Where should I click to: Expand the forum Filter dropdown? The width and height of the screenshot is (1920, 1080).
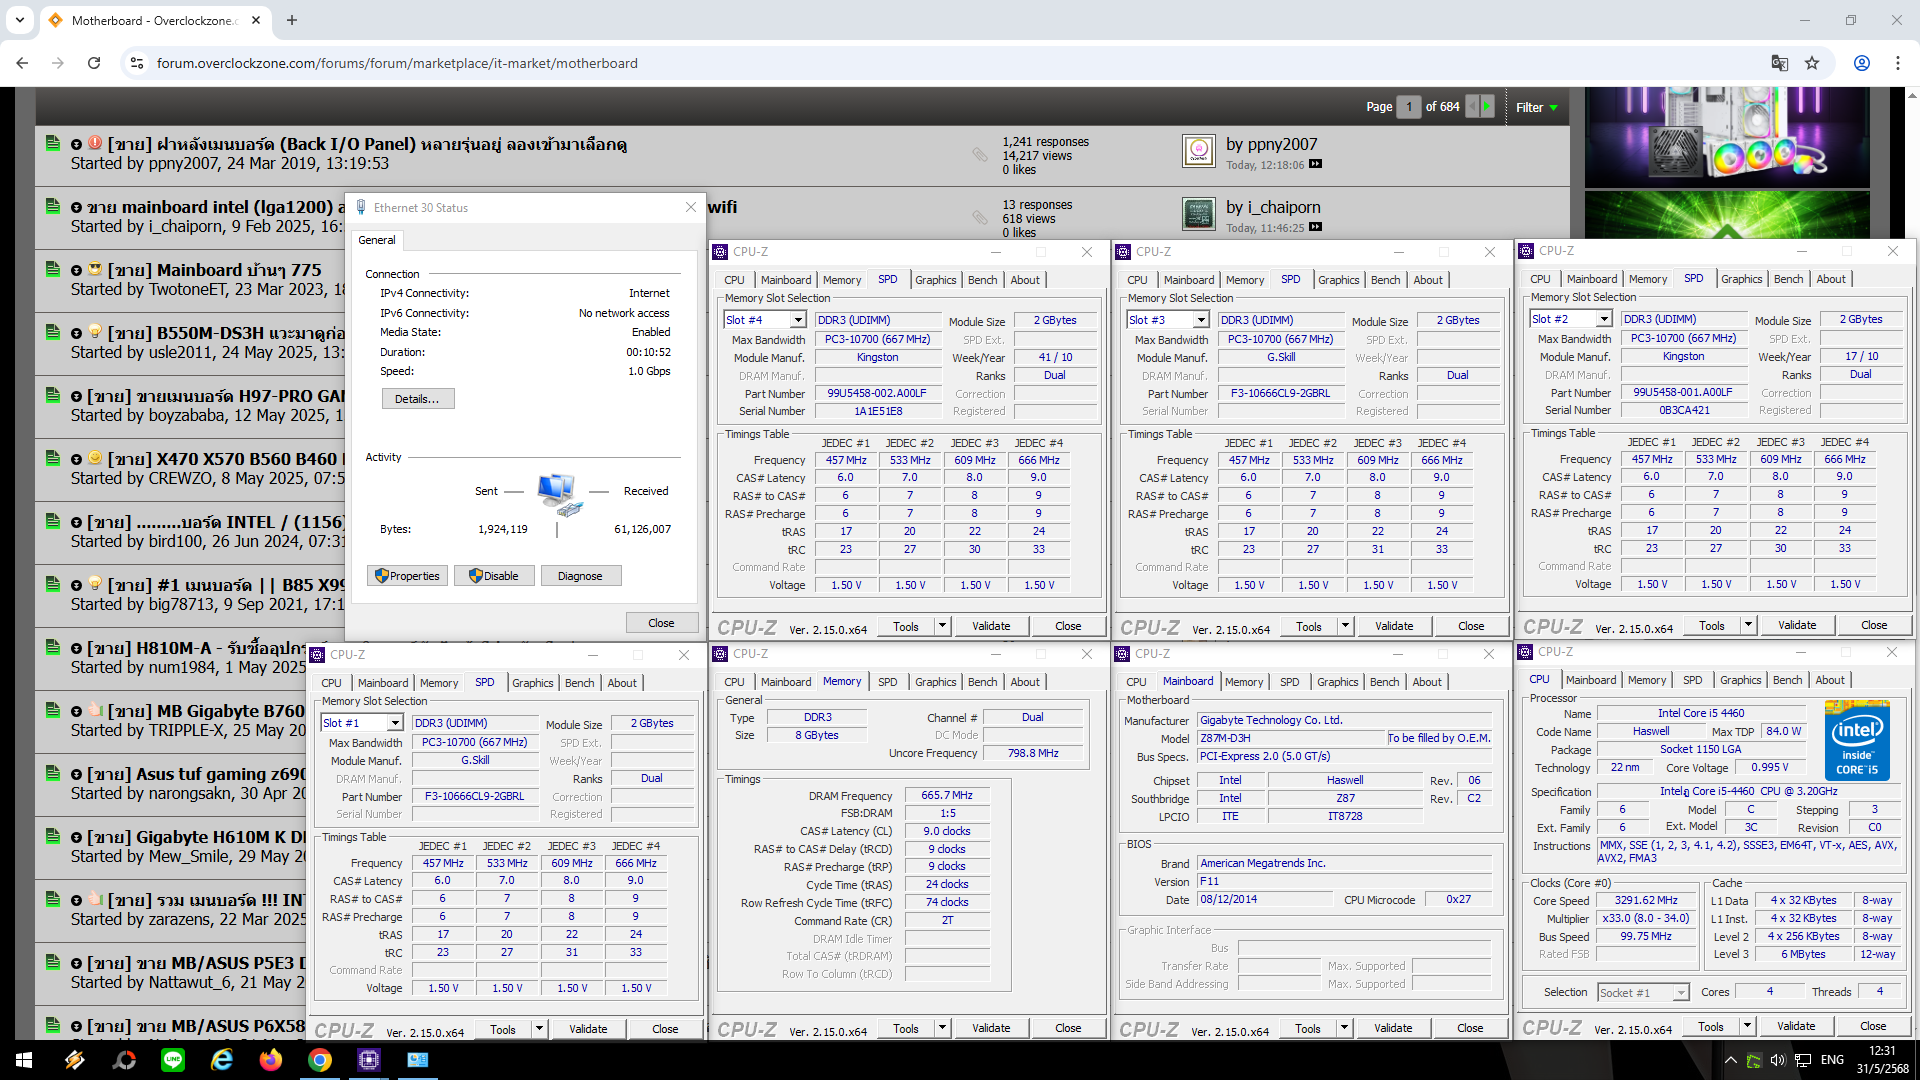click(x=1537, y=107)
